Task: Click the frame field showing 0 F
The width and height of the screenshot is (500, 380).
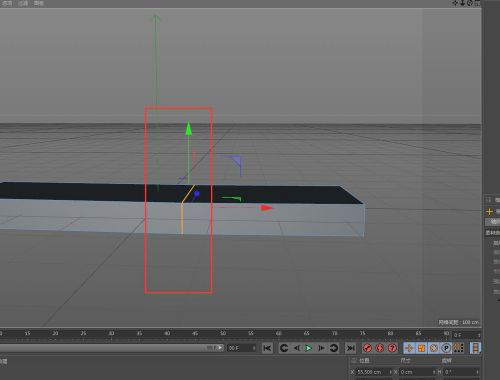Action: click(466, 335)
